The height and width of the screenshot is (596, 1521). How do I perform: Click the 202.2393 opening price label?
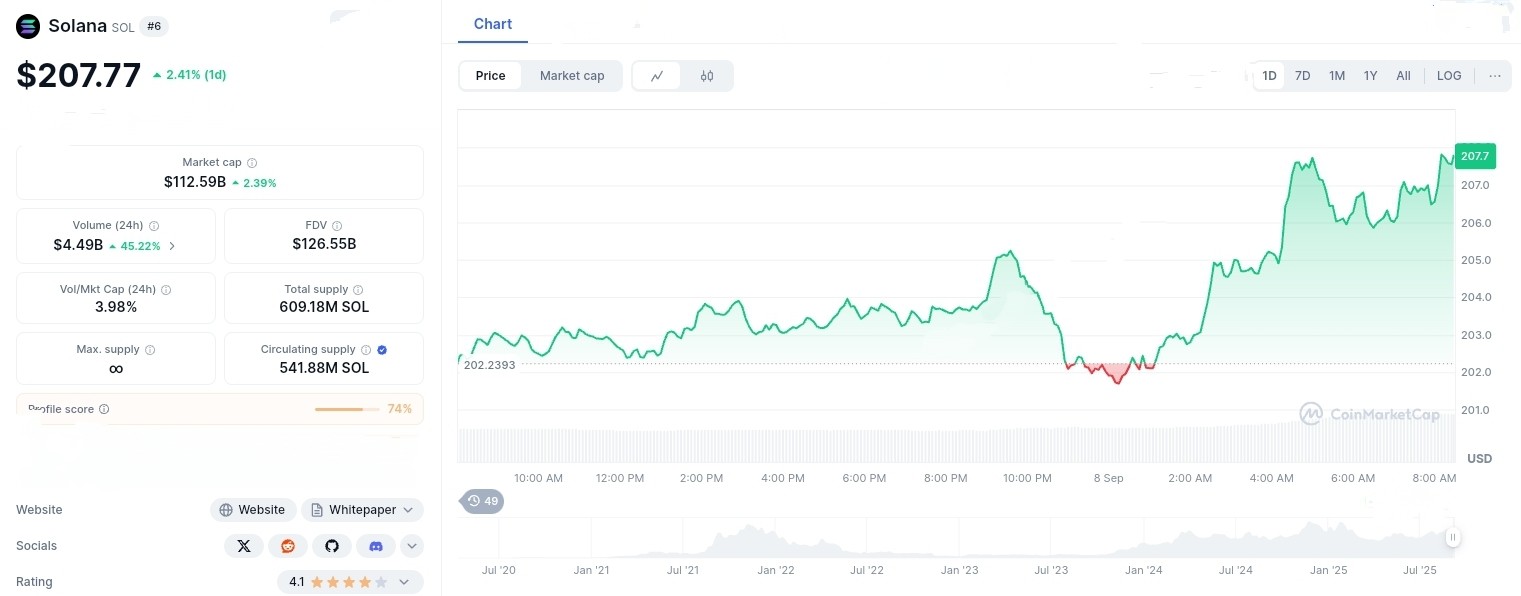pos(490,365)
